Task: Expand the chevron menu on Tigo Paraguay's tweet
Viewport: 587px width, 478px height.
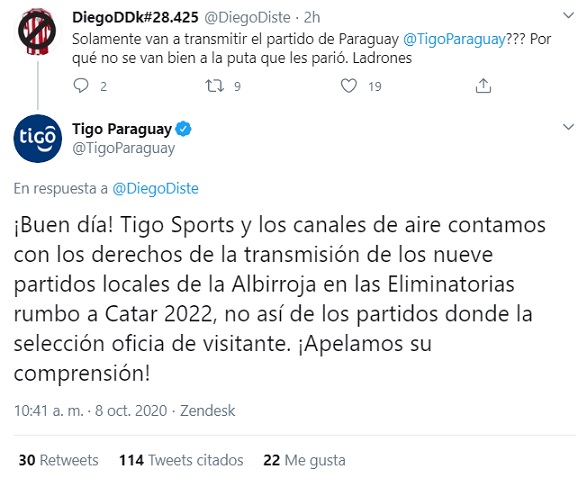Action: 569,127
